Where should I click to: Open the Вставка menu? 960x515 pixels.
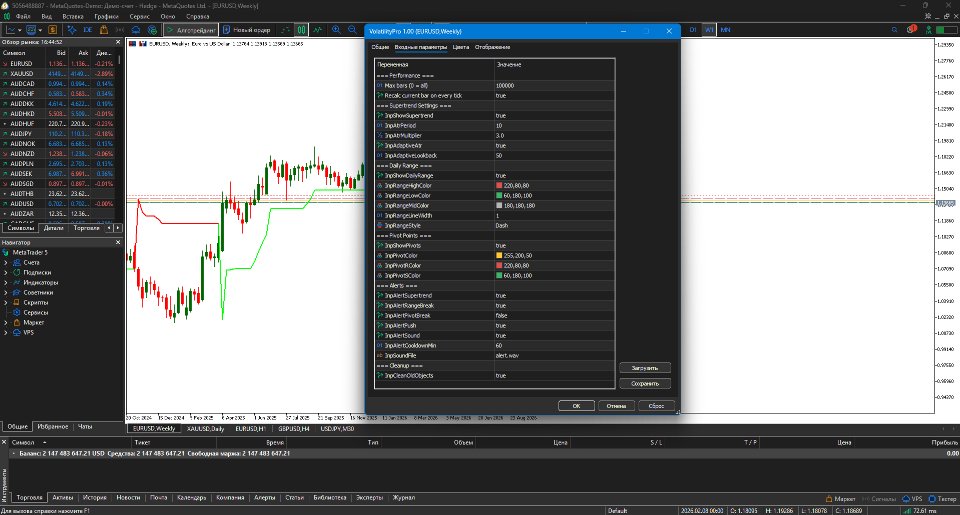[x=73, y=17]
